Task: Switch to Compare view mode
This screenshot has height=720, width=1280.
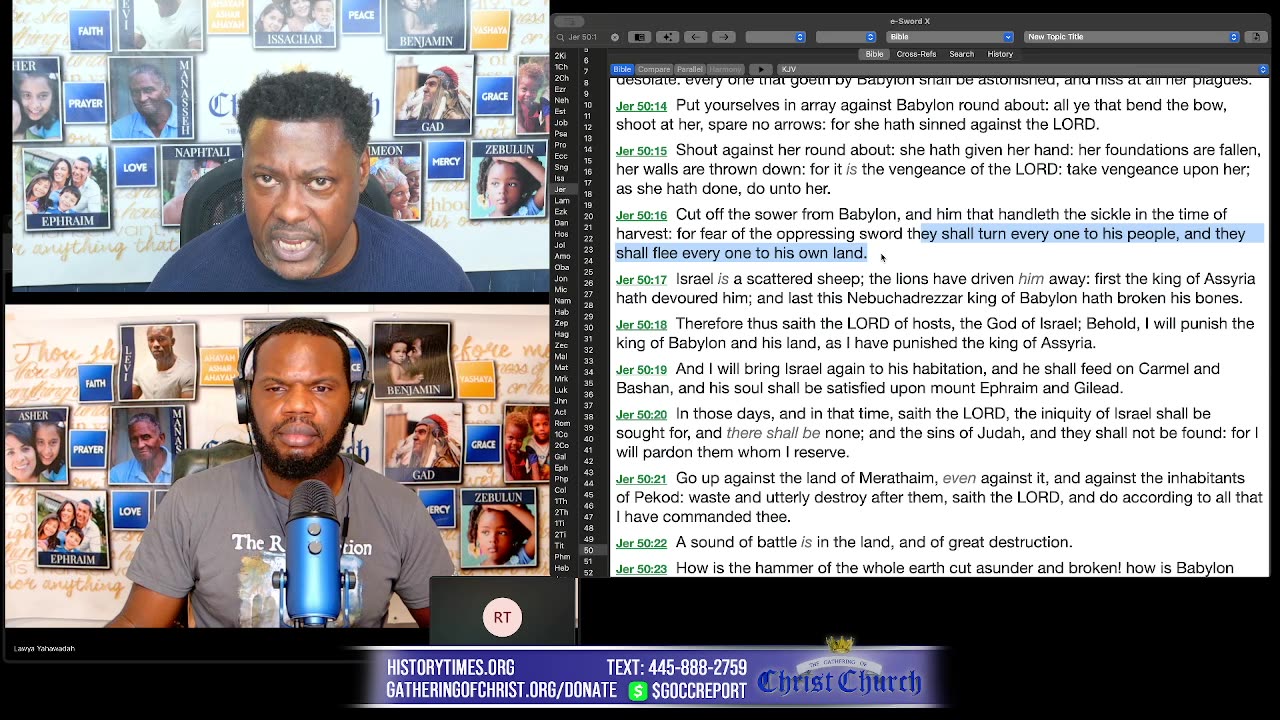Action: coord(654,69)
